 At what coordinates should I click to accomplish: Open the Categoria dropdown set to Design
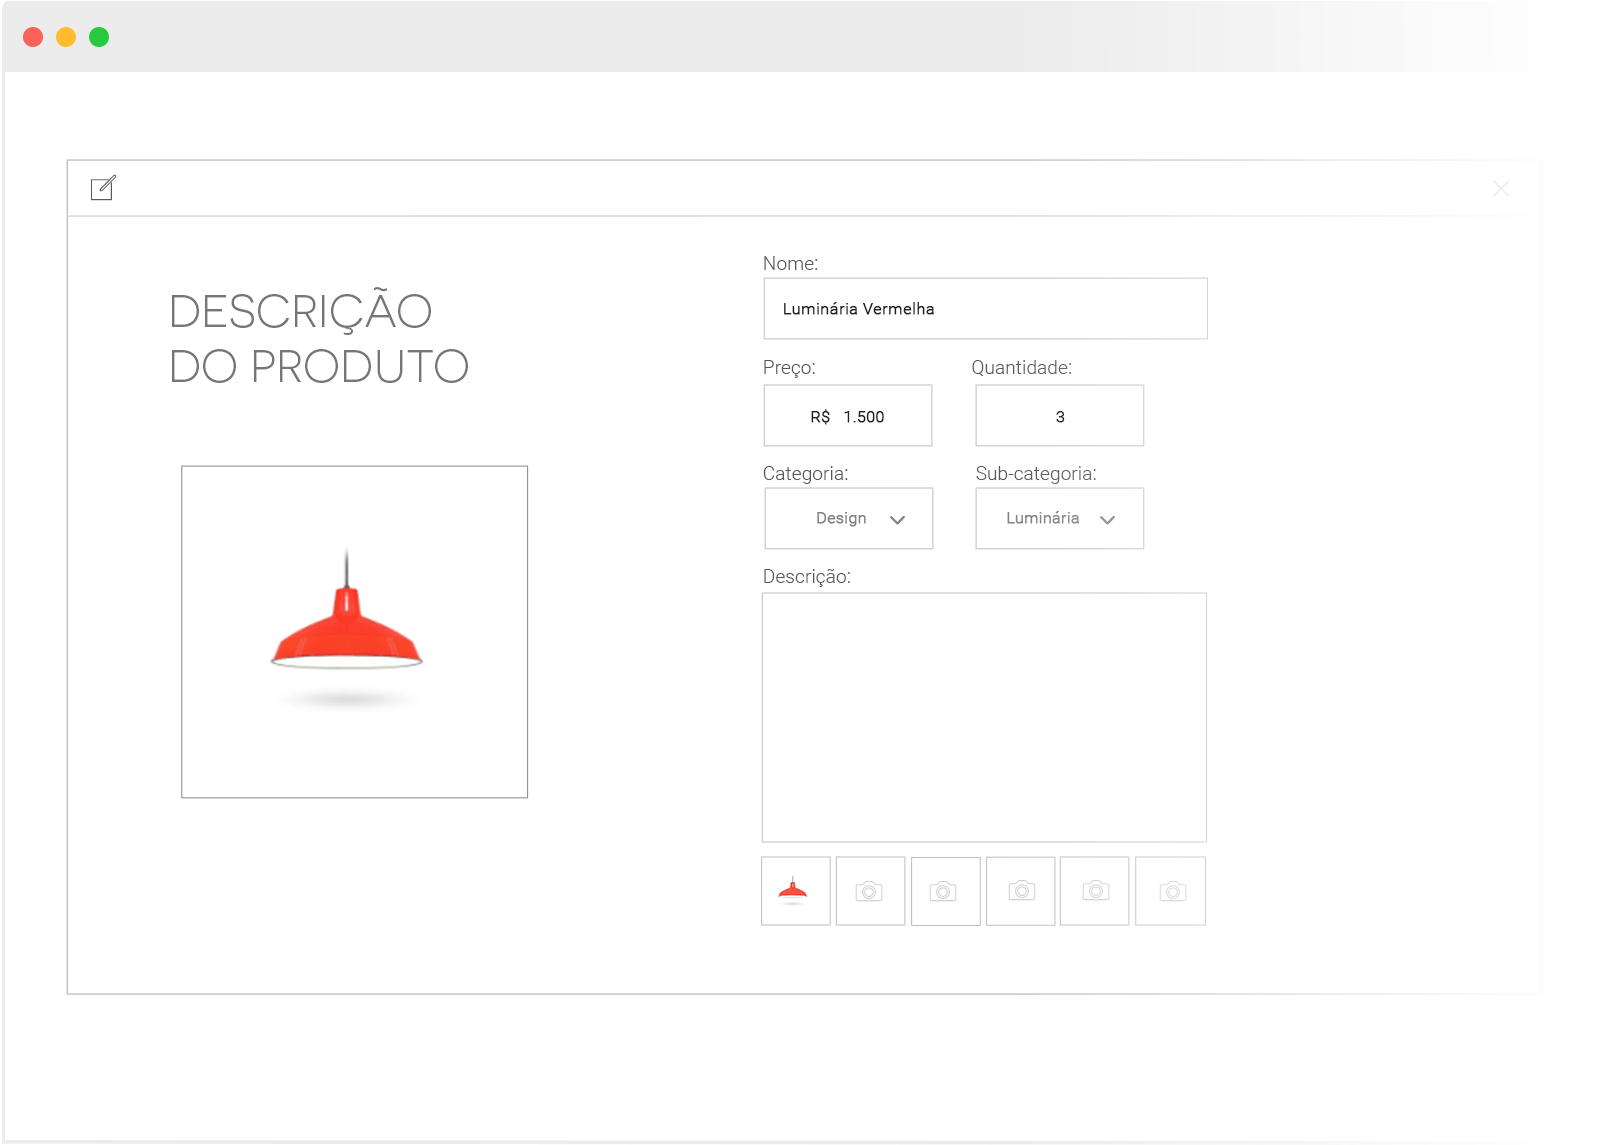[849, 519]
